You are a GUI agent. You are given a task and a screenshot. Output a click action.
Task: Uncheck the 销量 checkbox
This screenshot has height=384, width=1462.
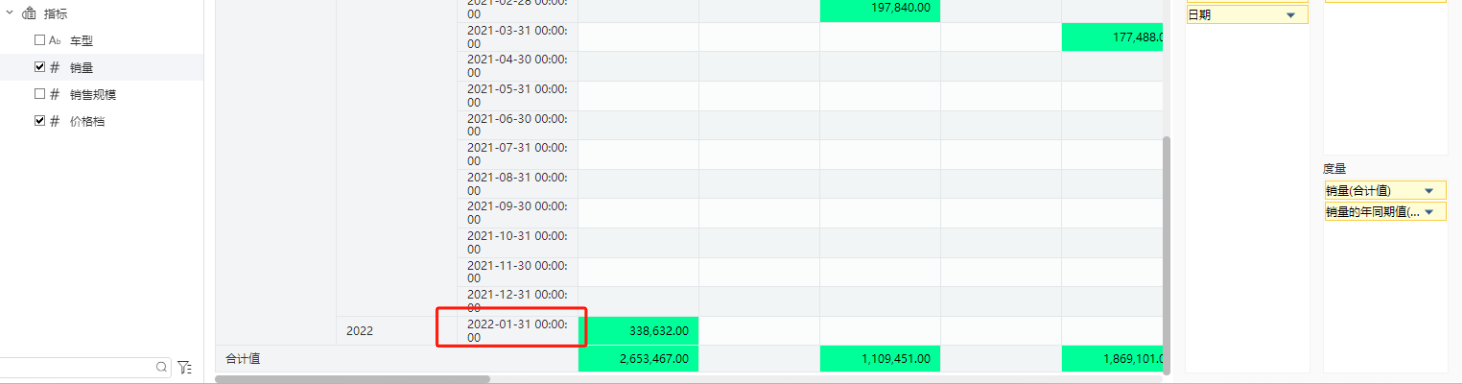[x=39, y=67]
